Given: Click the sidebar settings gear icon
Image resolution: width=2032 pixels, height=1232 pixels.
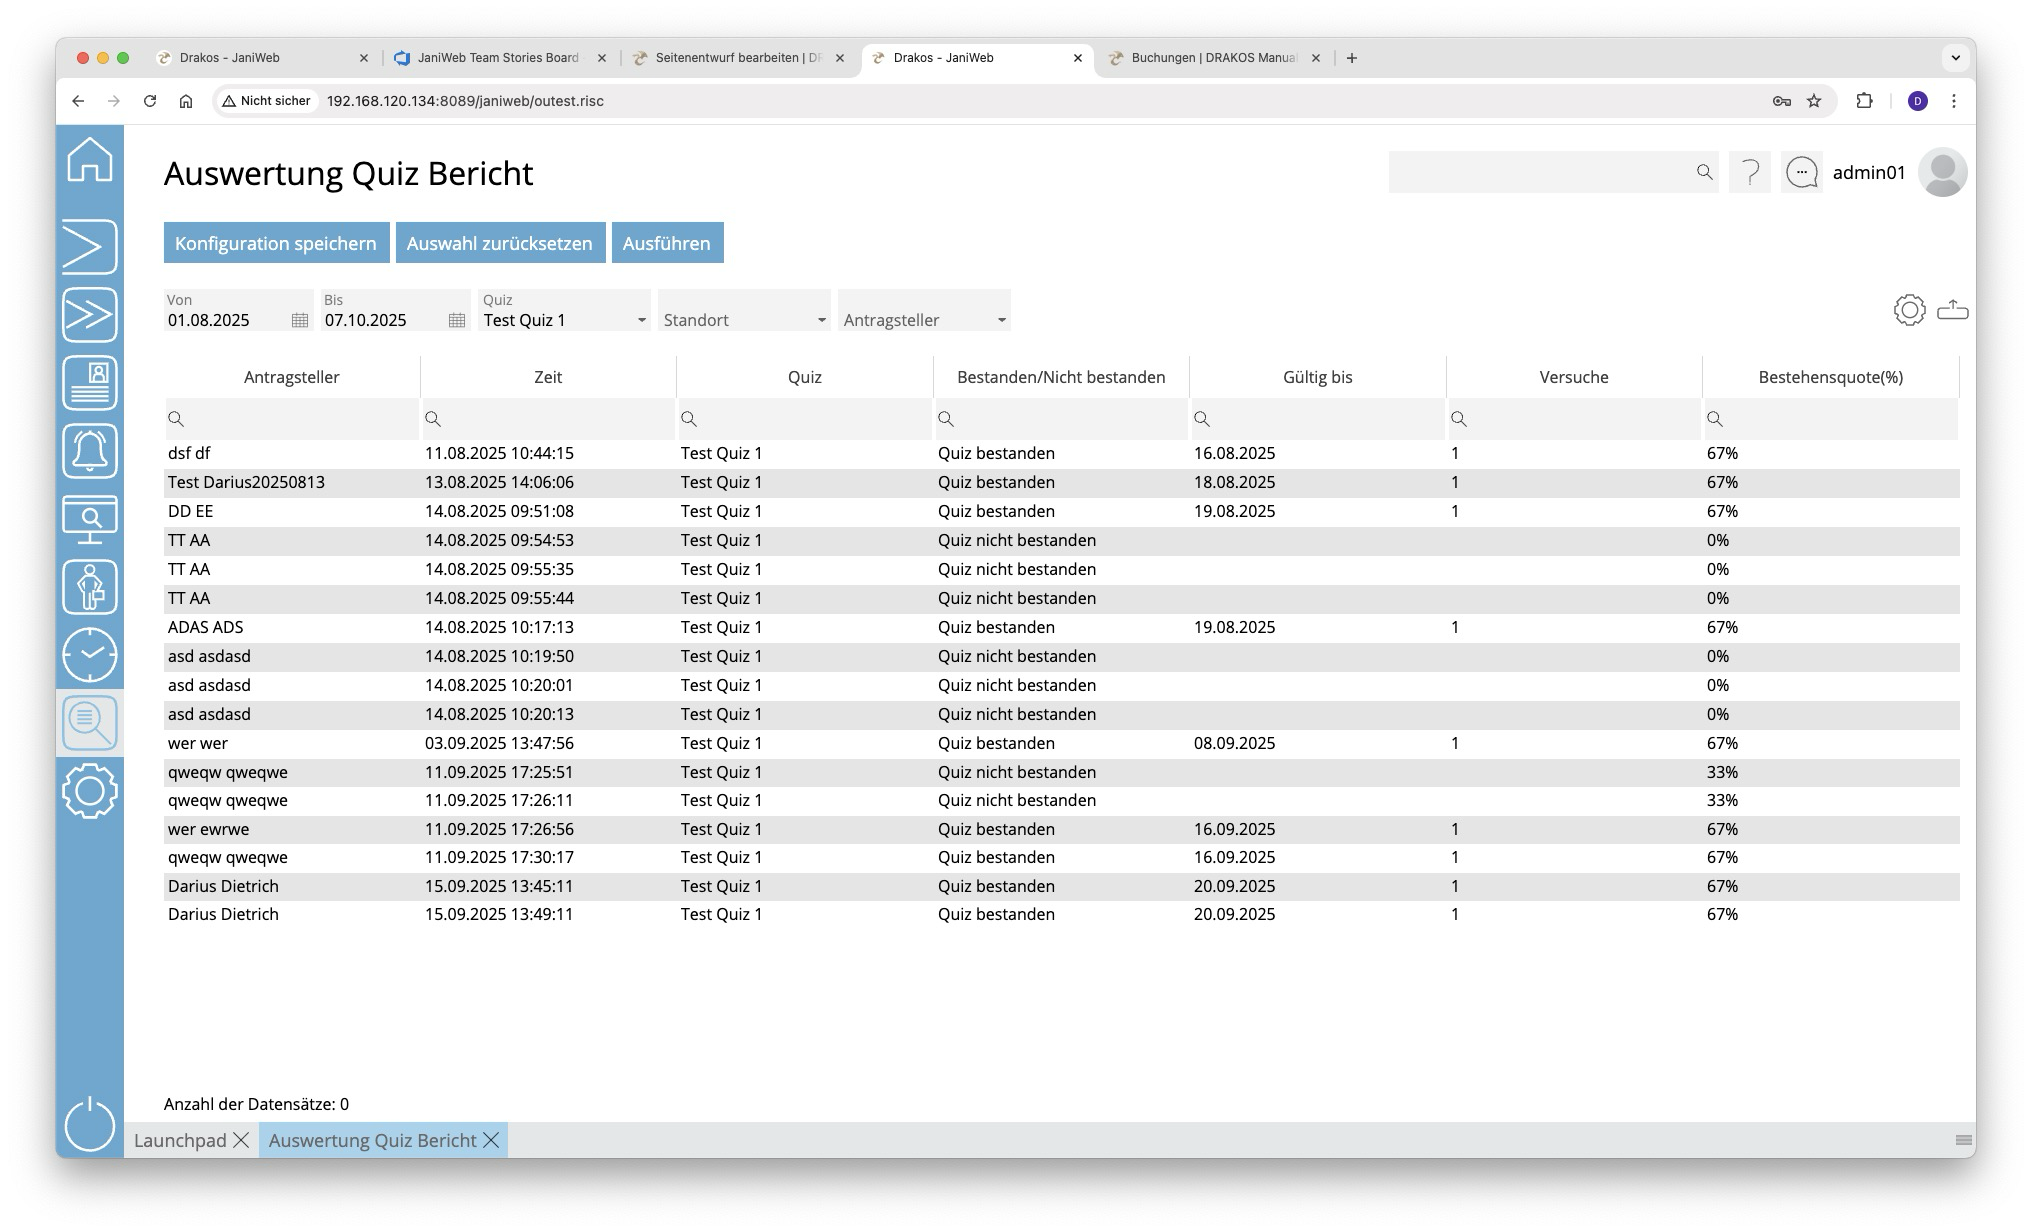Looking at the screenshot, I should [90, 791].
